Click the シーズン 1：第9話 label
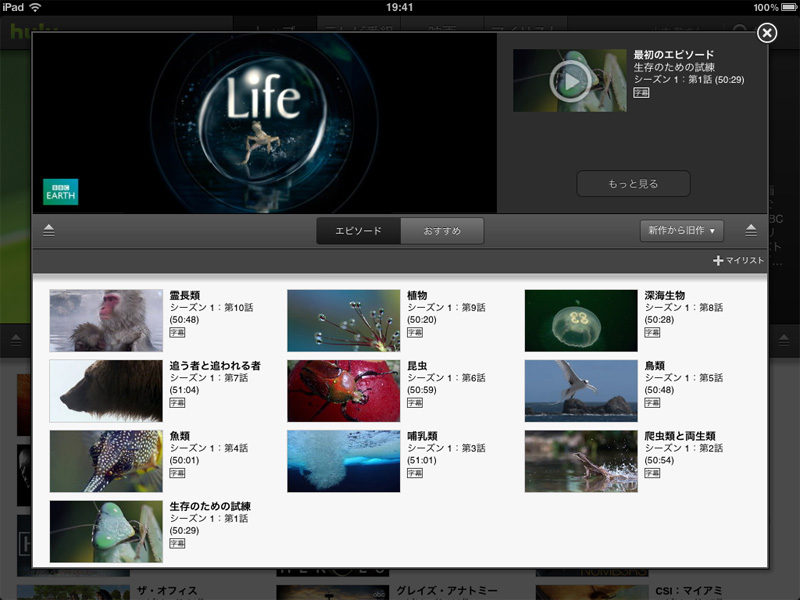This screenshot has height=600, width=800. [446, 308]
